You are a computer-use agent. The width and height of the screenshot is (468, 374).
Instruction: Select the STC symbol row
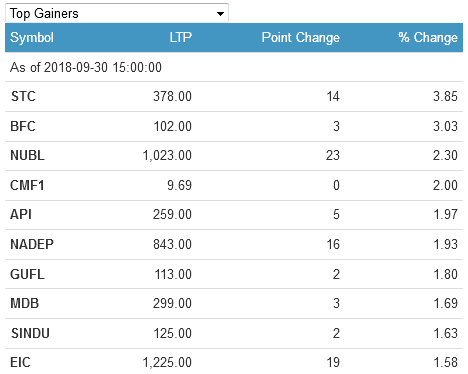(234, 96)
